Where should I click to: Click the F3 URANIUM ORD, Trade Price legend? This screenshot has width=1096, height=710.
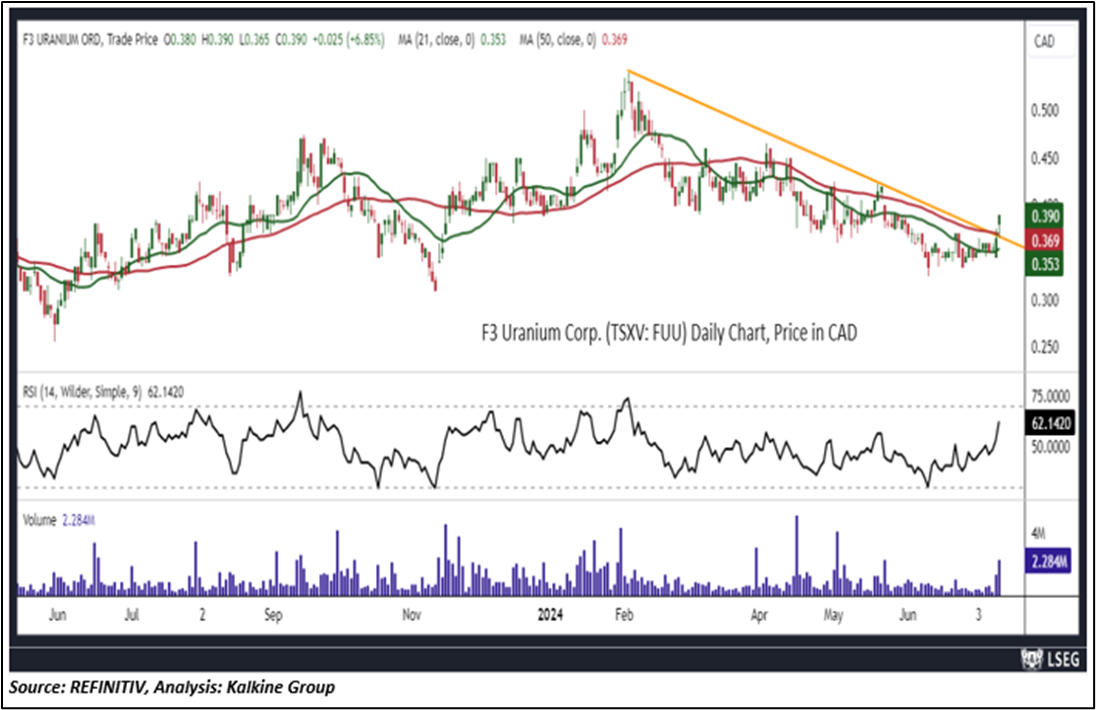(x=90, y=40)
